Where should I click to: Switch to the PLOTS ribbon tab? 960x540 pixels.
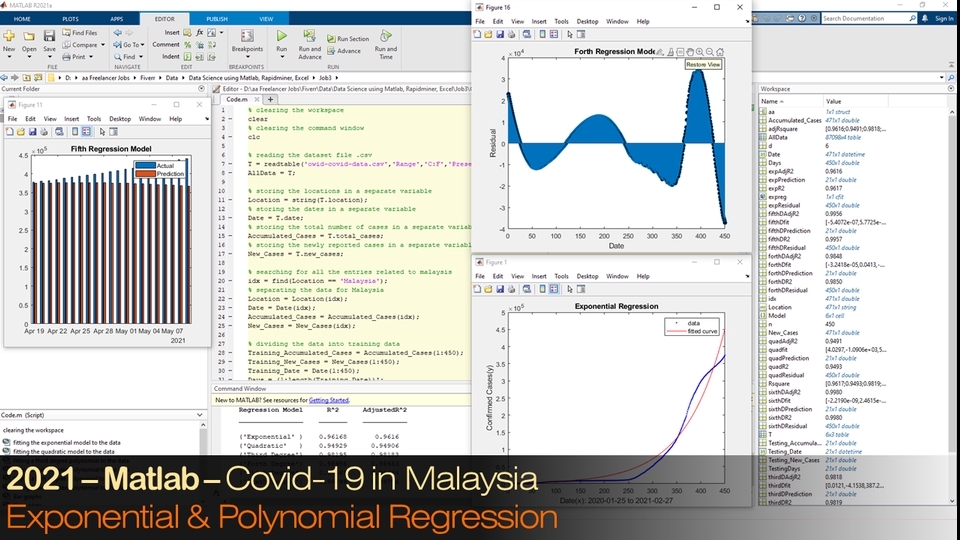70,19
